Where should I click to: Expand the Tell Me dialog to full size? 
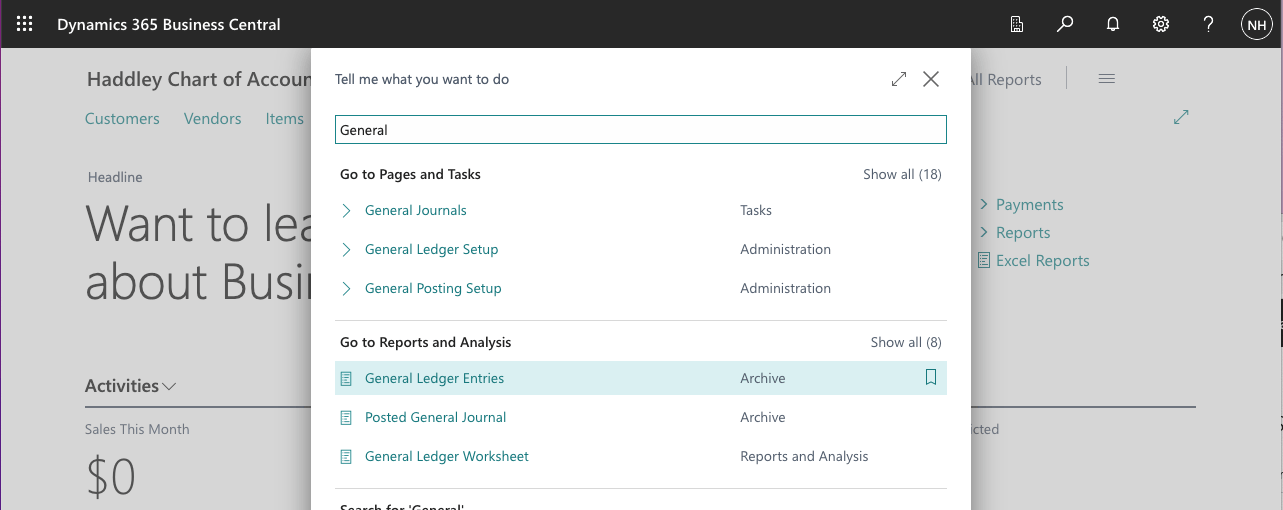click(899, 79)
